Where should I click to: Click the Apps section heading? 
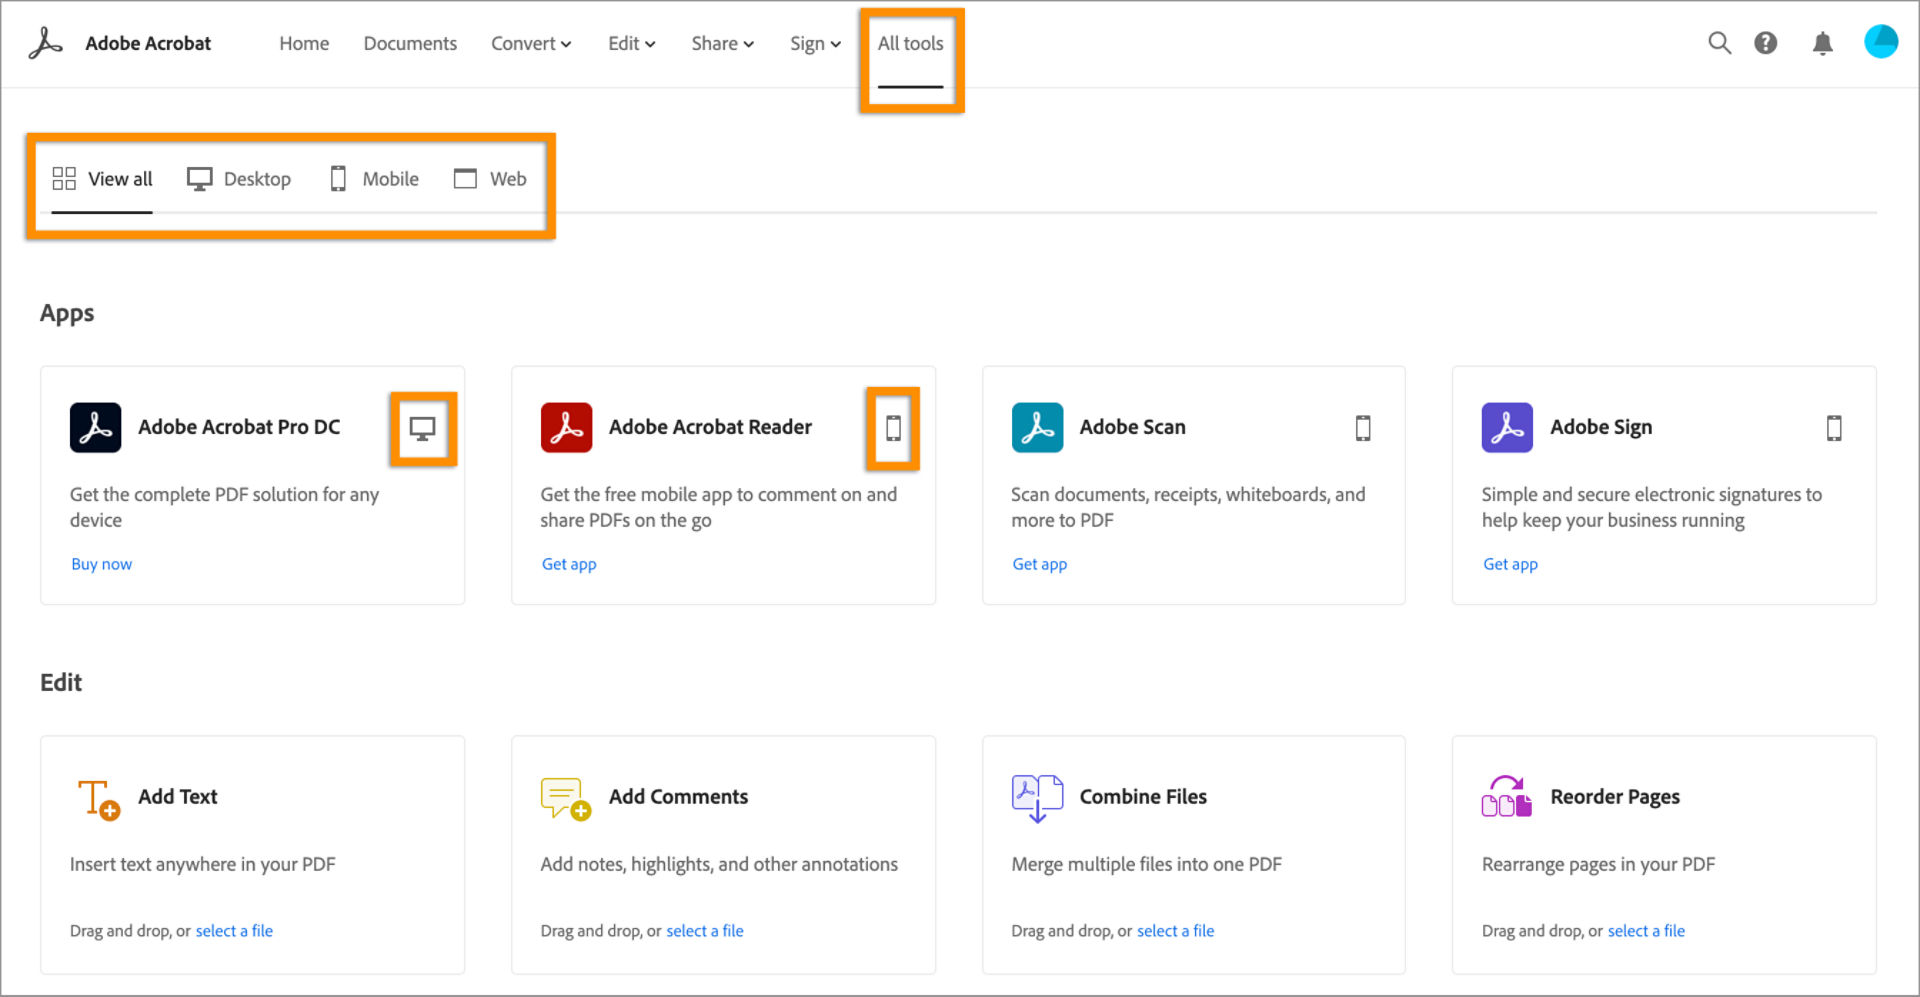[x=67, y=314]
